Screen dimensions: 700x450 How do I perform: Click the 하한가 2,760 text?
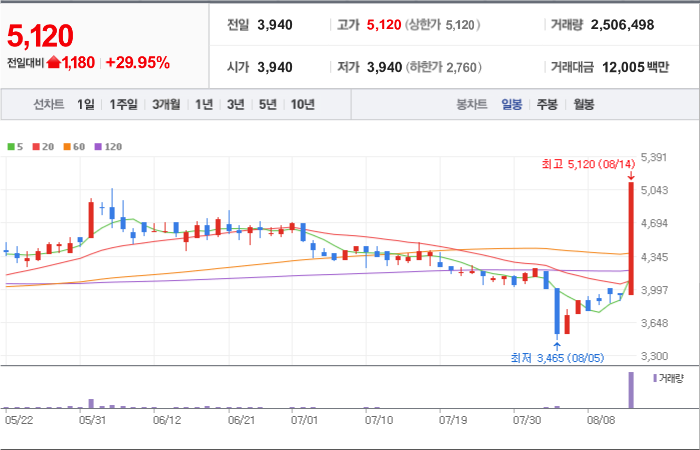click(444, 67)
